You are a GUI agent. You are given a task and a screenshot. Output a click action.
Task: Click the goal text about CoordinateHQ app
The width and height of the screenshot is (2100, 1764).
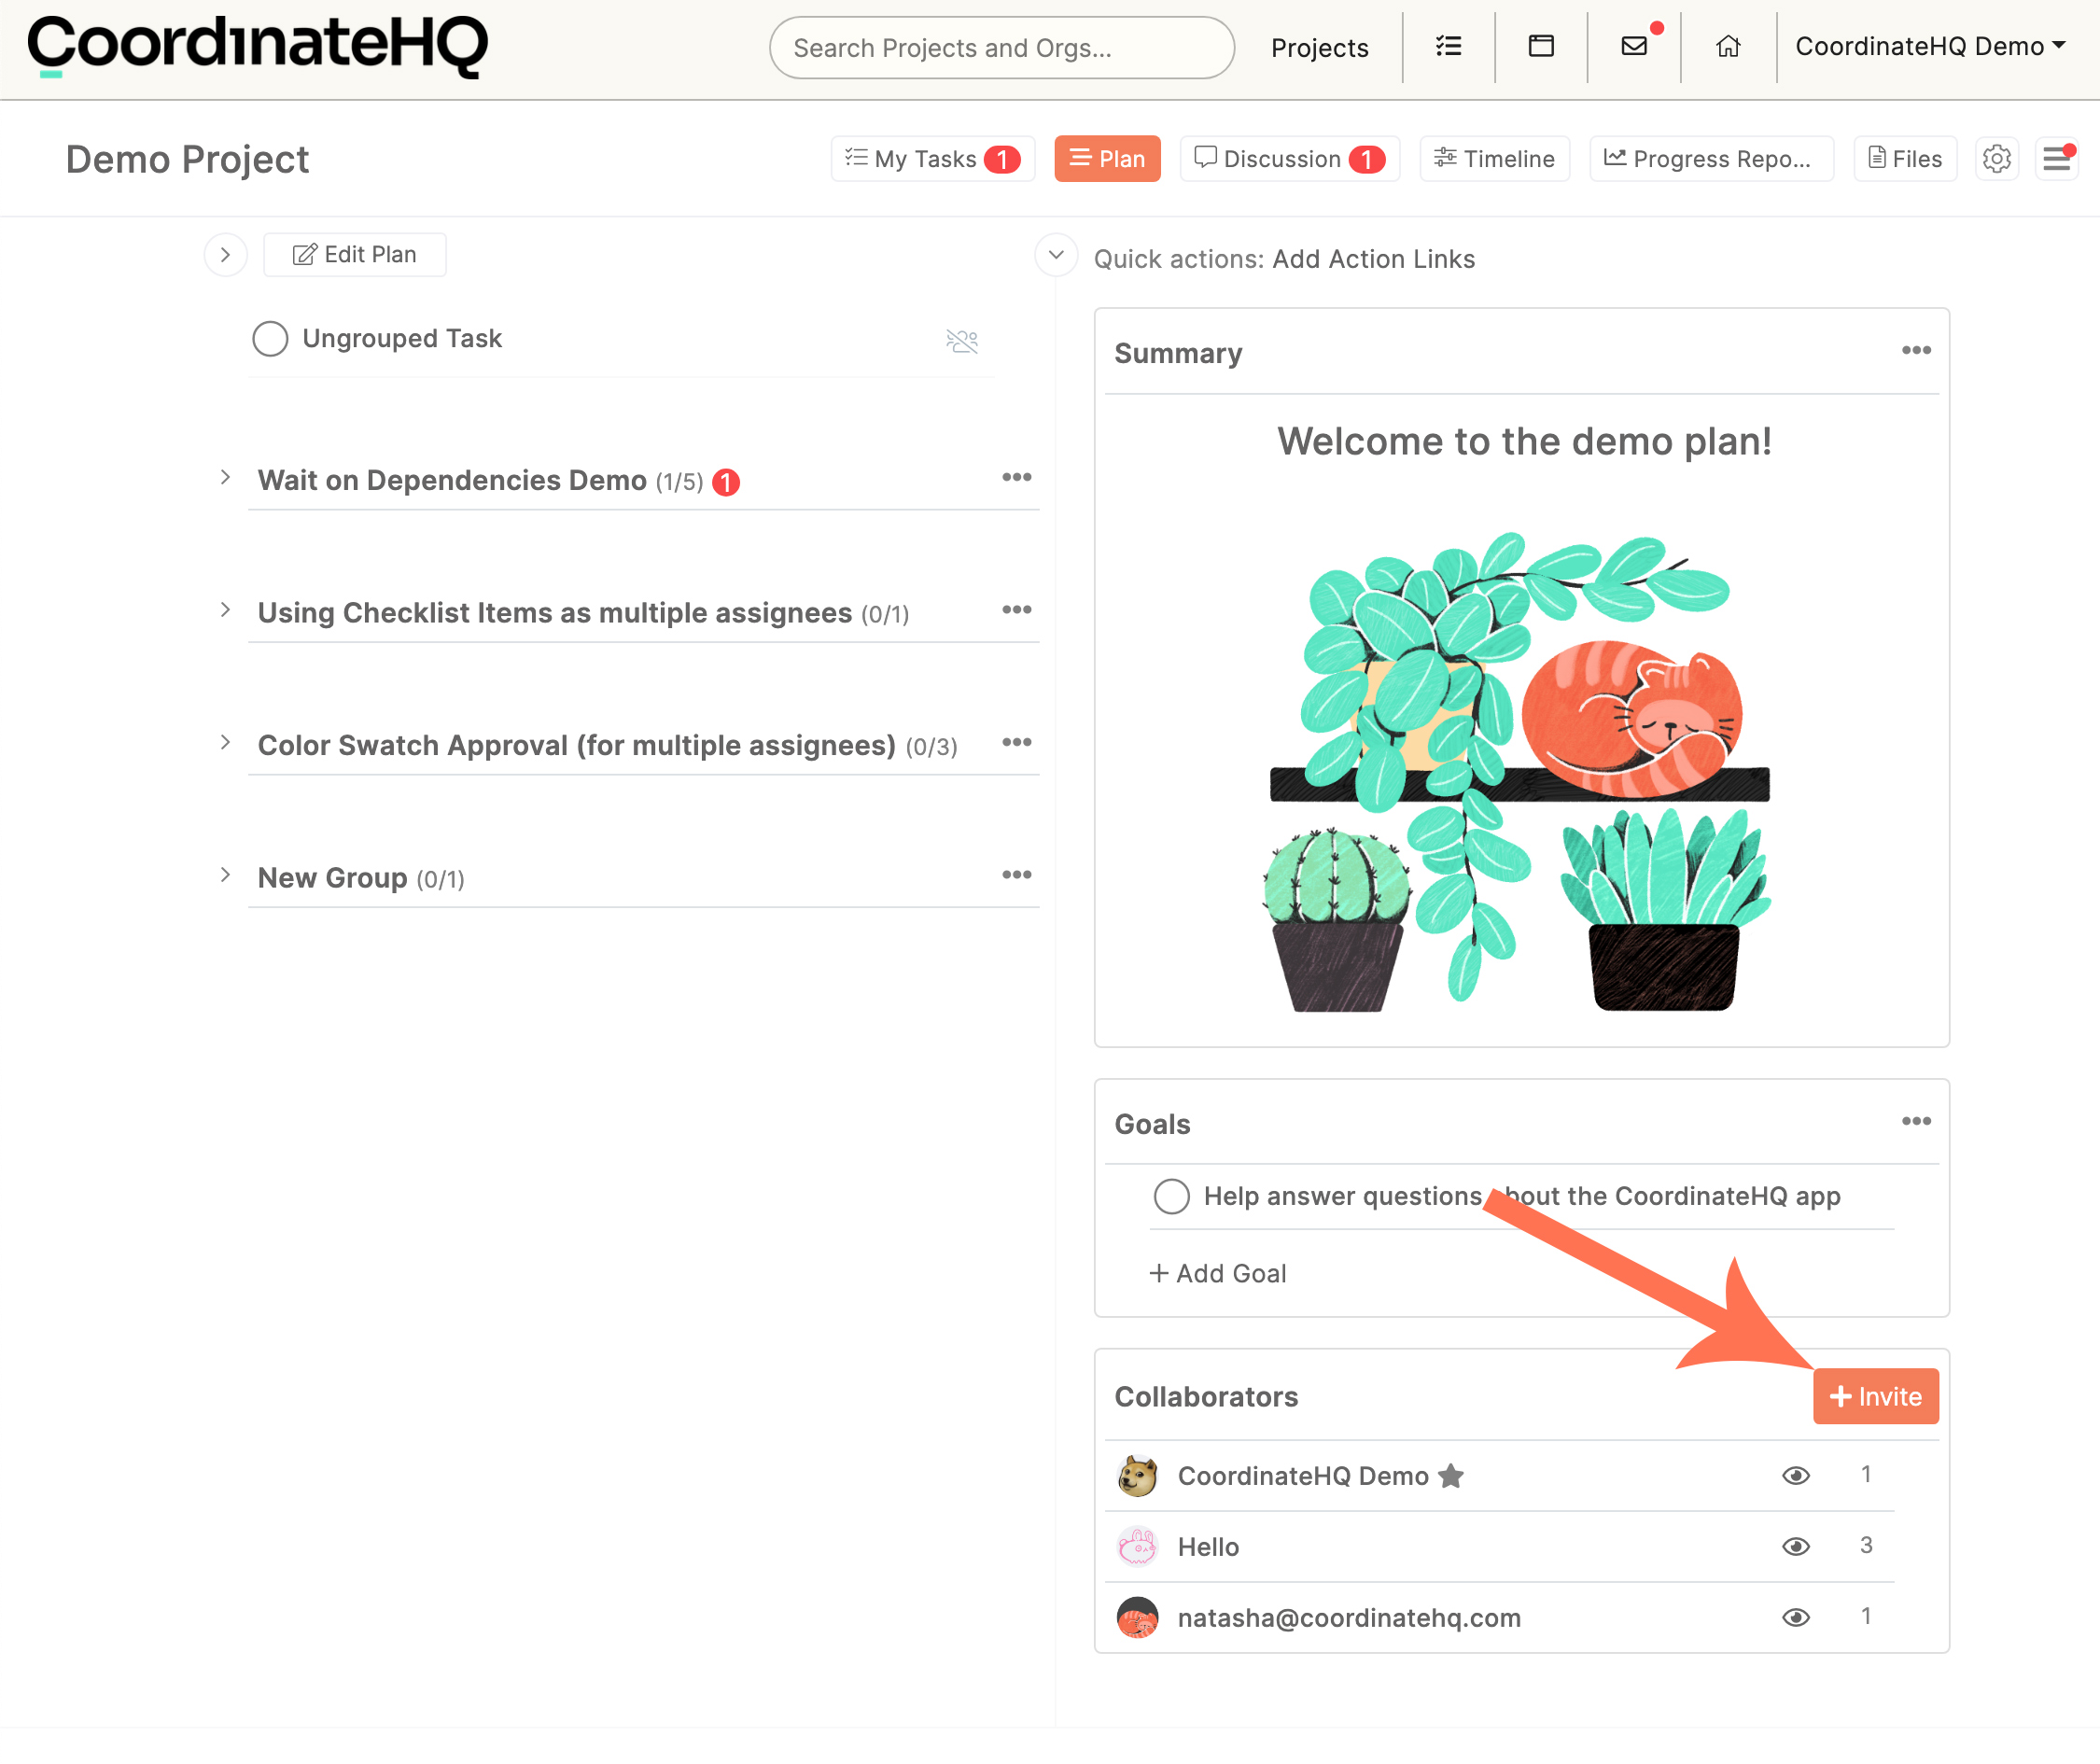tap(1522, 1196)
